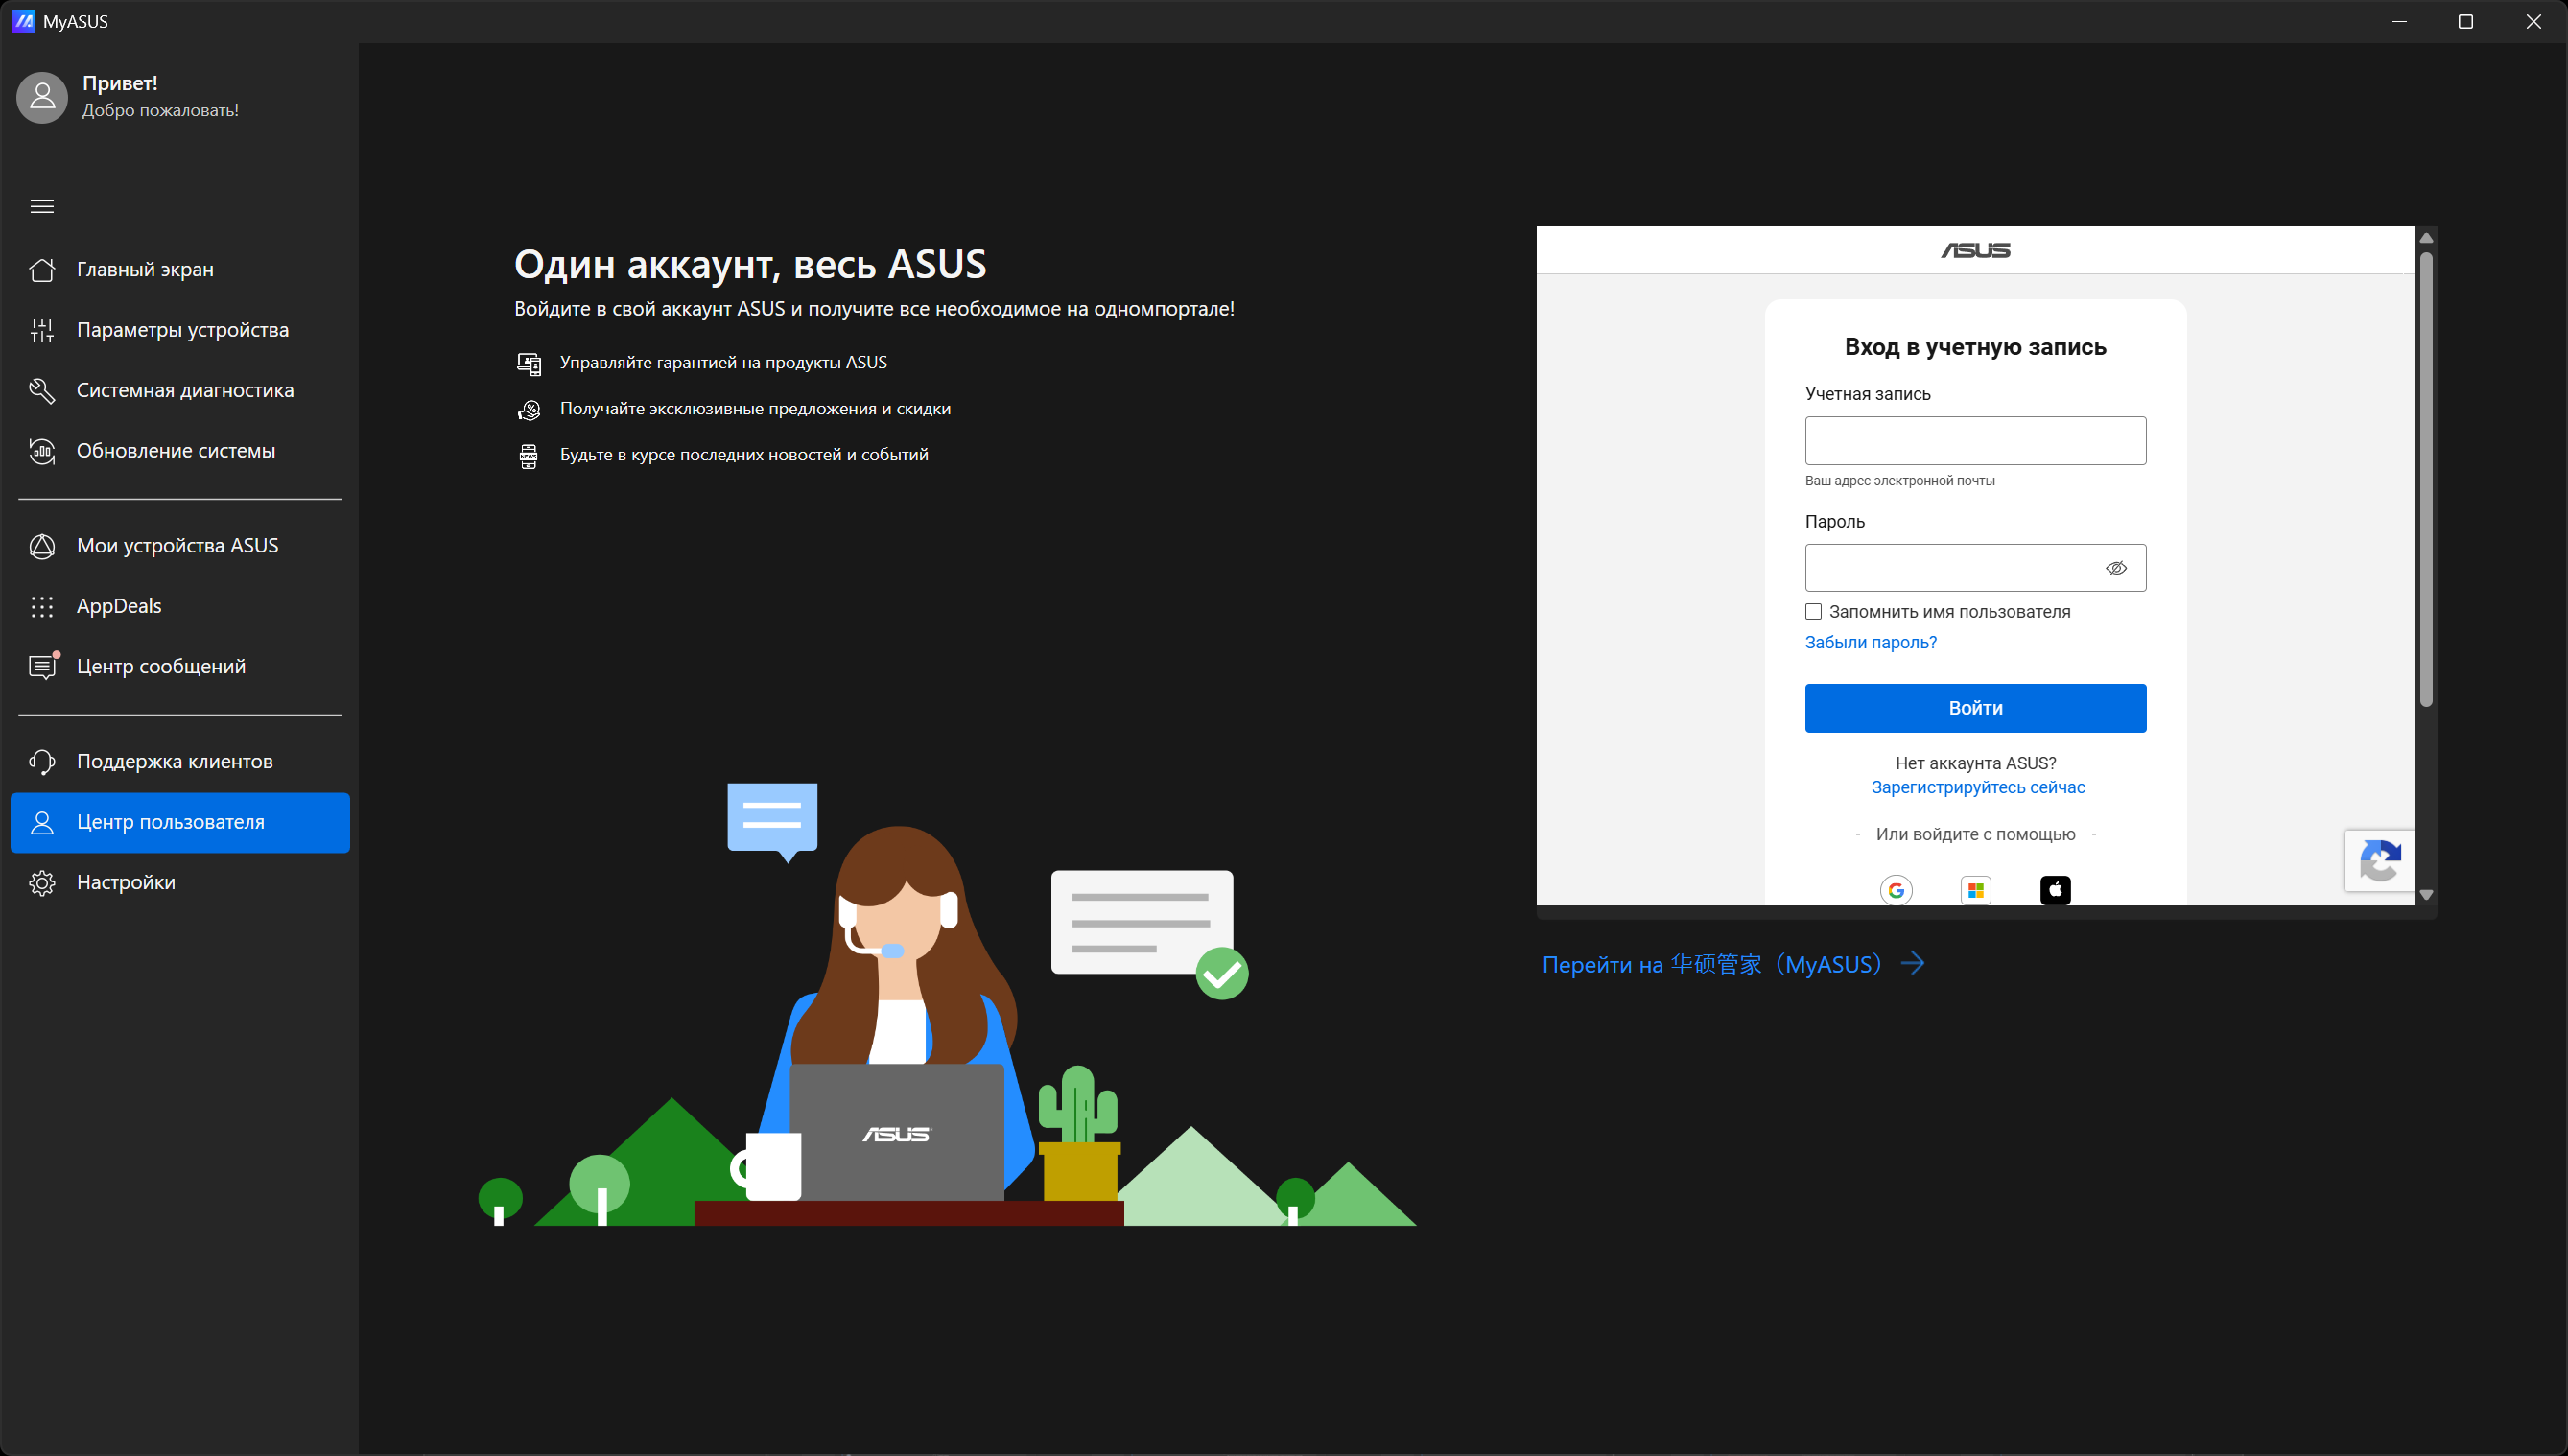
Task: Focus the Учетная запись email field
Action: (x=1976, y=440)
